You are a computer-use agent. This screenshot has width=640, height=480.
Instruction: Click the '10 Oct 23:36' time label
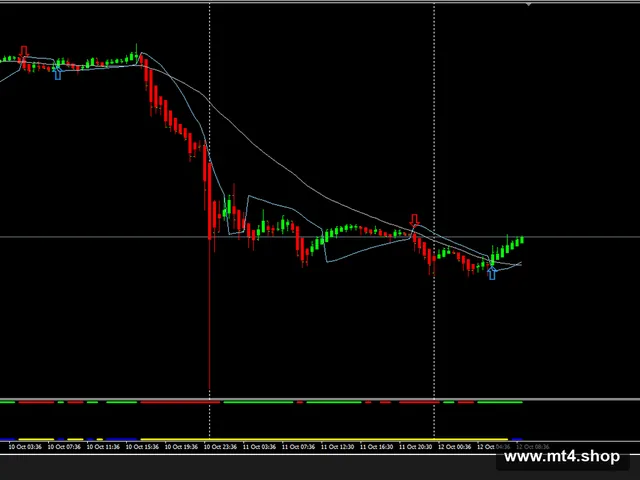[220, 447]
